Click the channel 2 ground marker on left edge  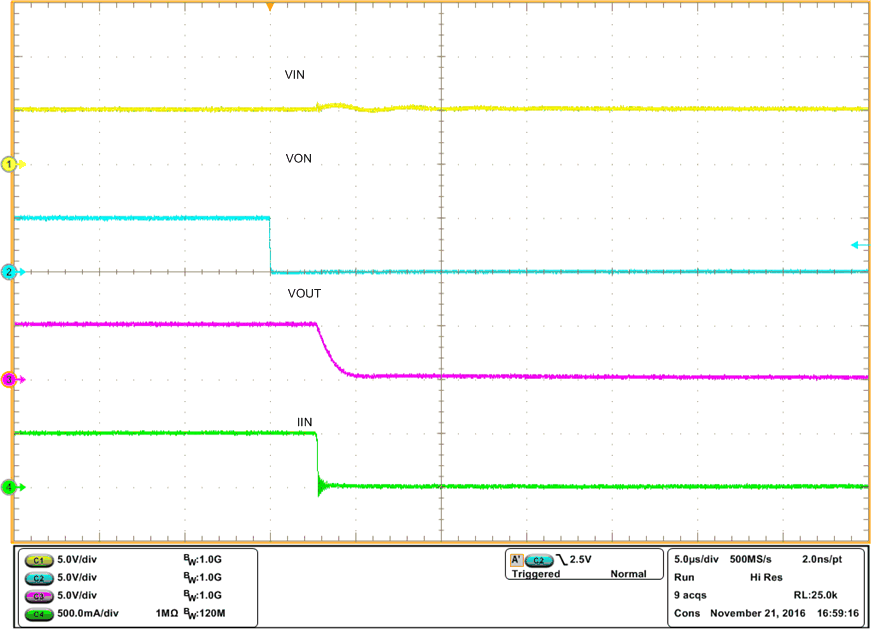(x=8, y=269)
